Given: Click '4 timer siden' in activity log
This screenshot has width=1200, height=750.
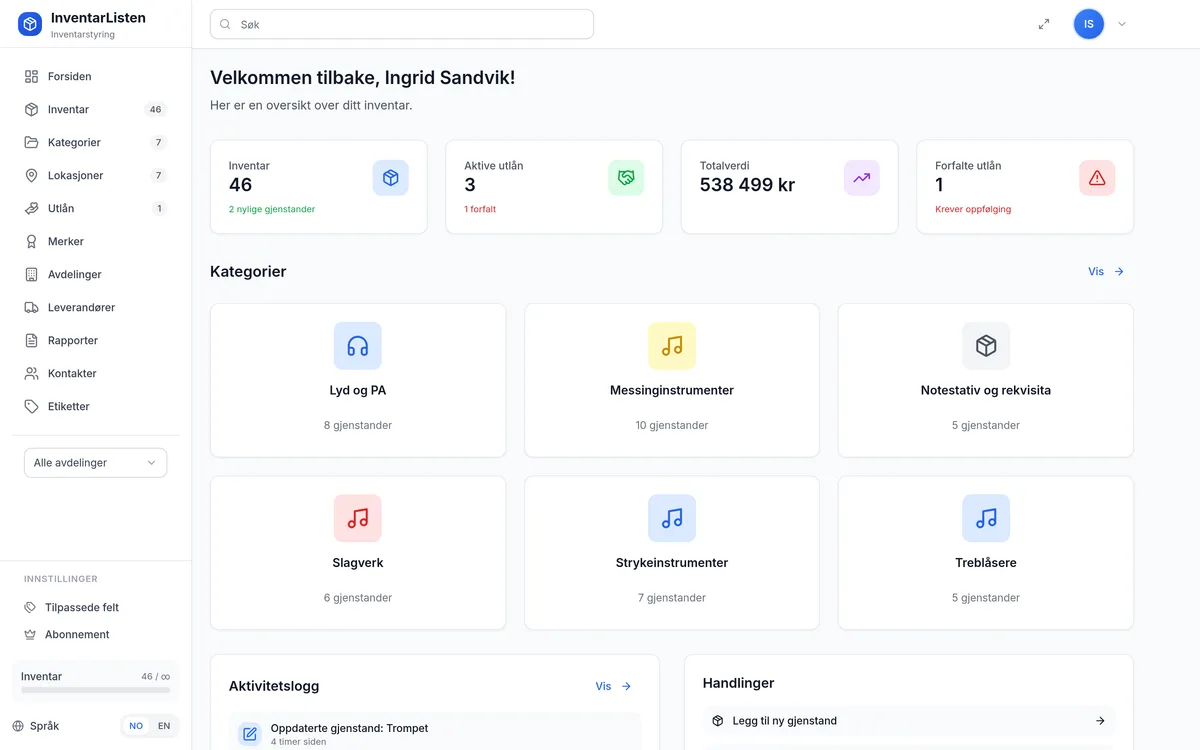Looking at the screenshot, I should pyautogui.click(x=298, y=741).
